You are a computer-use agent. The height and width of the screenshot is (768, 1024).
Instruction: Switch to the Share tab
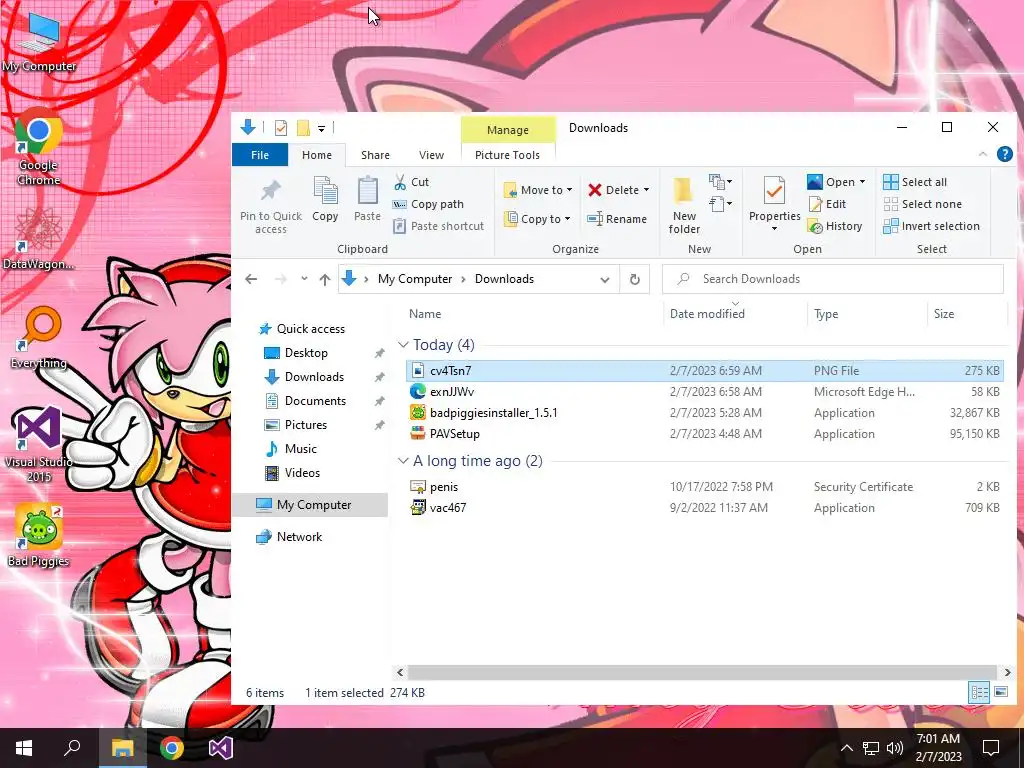tap(376, 155)
